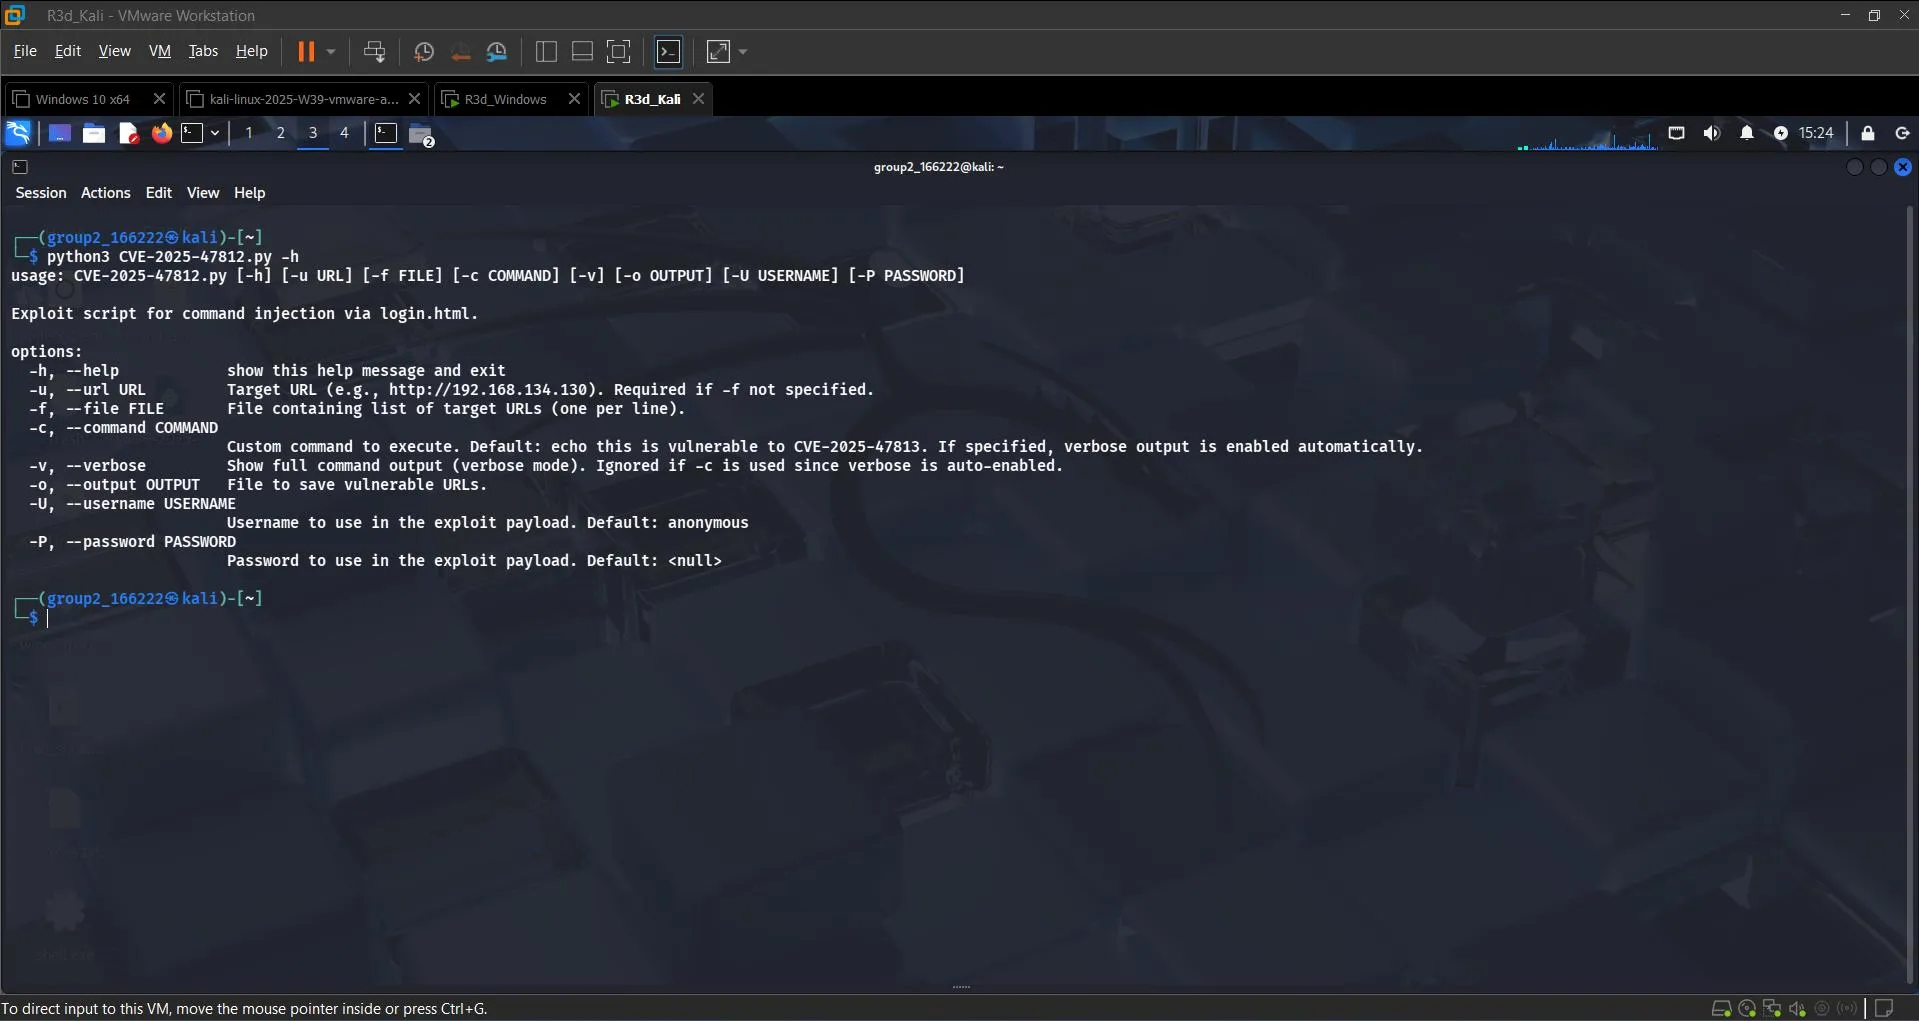Image resolution: width=1919 pixels, height=1021 pixels.
Task: Open the VMware message log icon
Action: coord(1884,1008)
